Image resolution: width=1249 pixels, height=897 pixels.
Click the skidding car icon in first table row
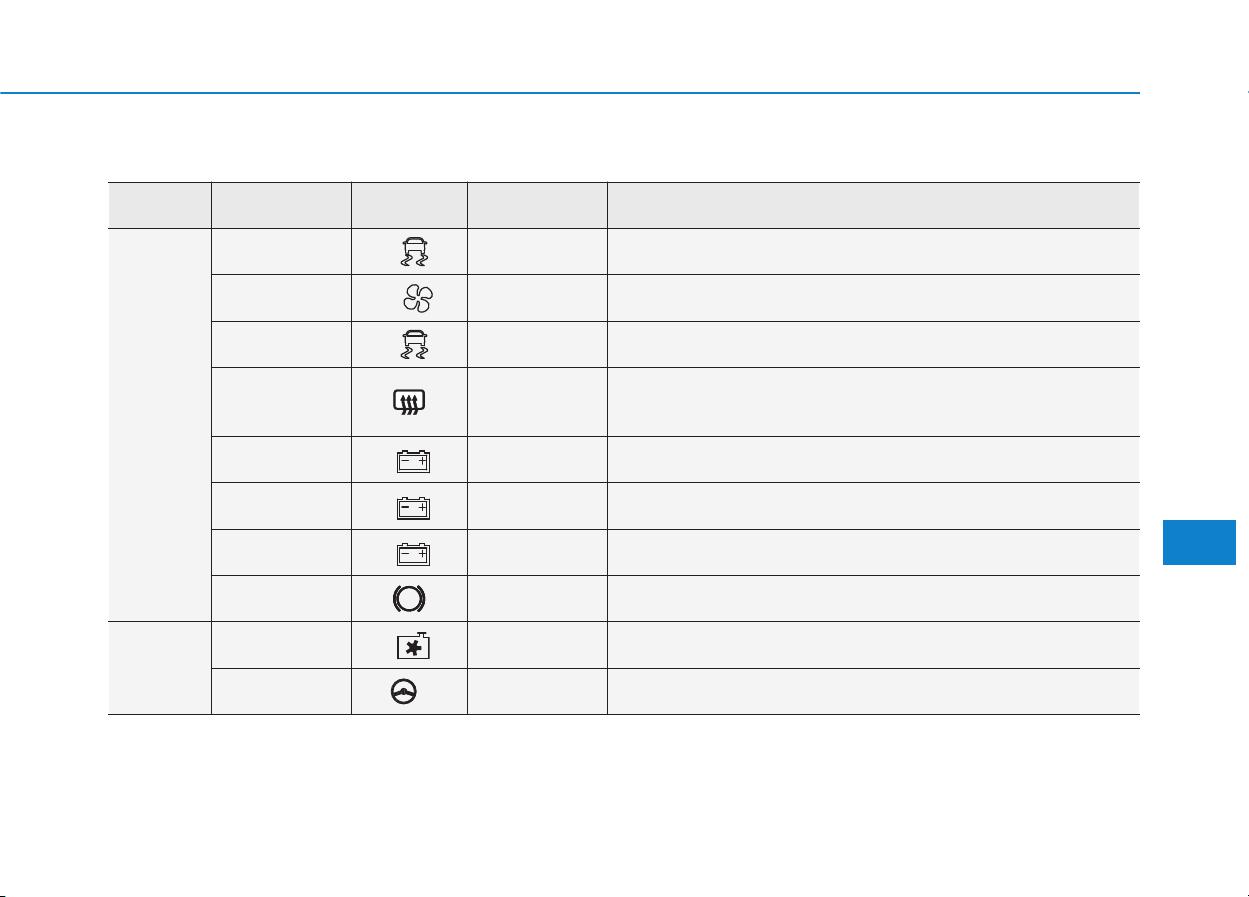(409, 251)
